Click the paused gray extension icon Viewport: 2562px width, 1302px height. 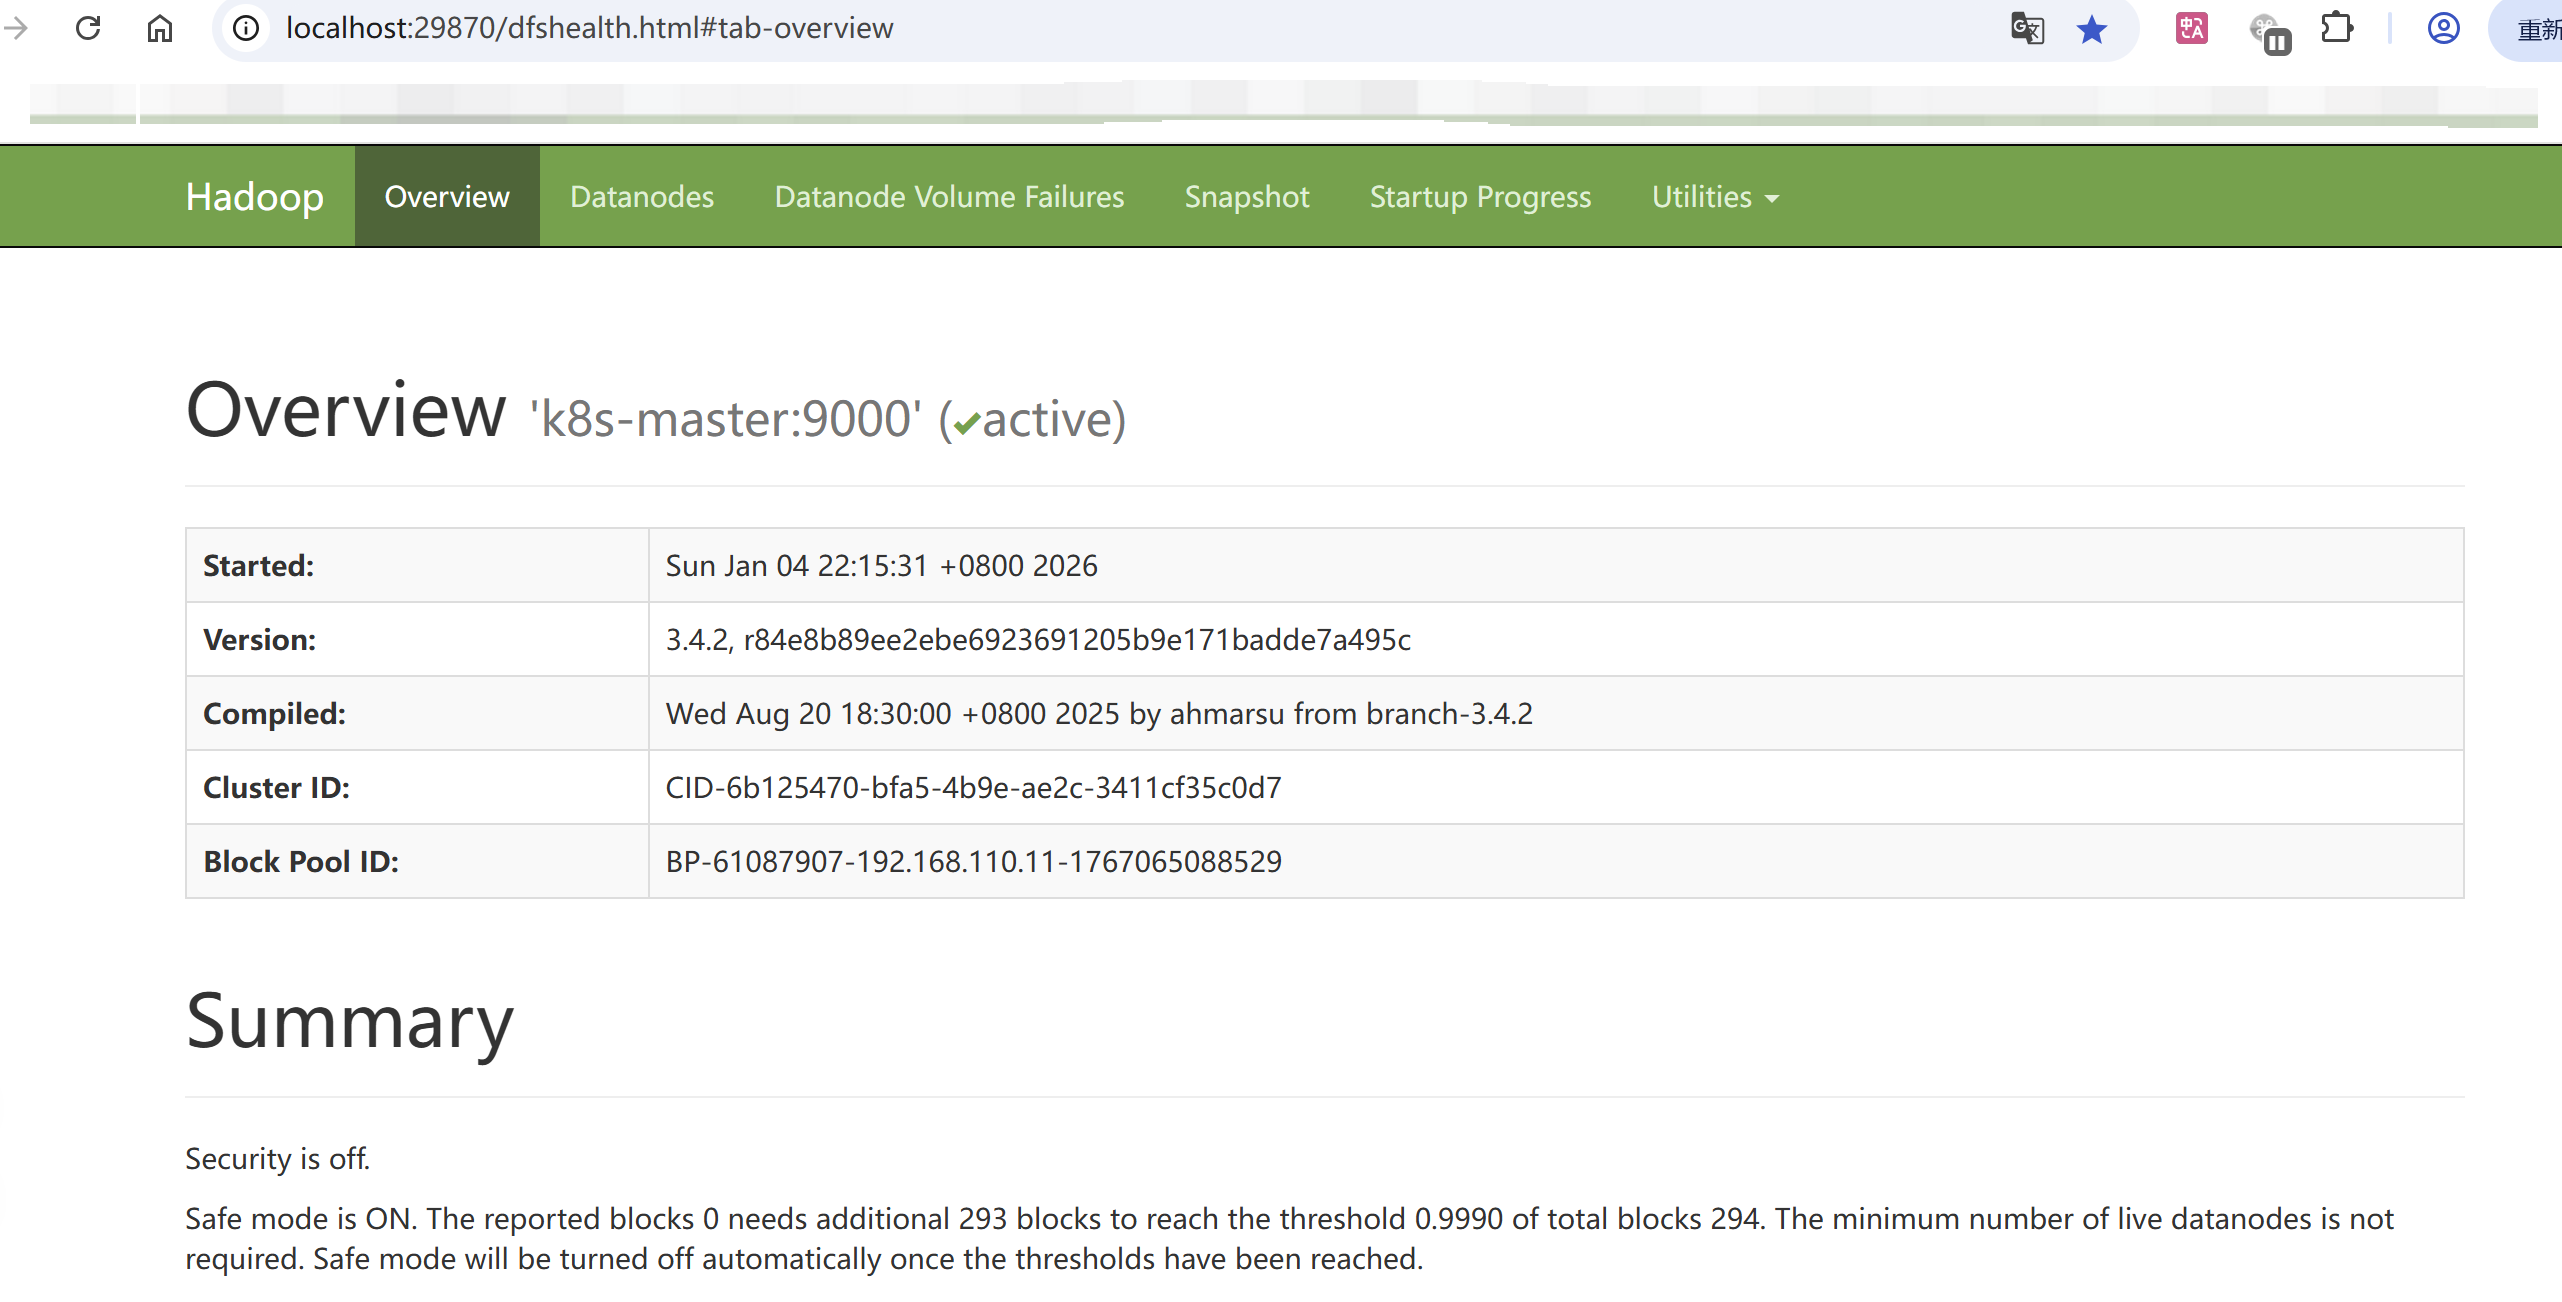point(2269,32)
